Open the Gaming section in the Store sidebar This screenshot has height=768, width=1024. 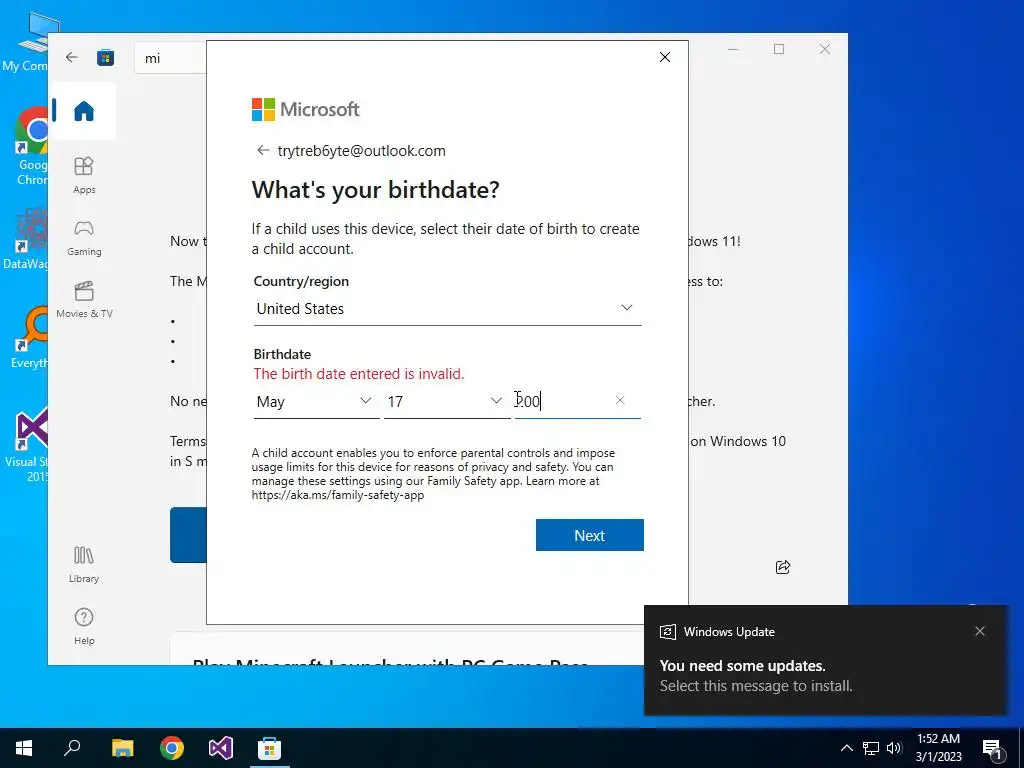pos(84,238)
